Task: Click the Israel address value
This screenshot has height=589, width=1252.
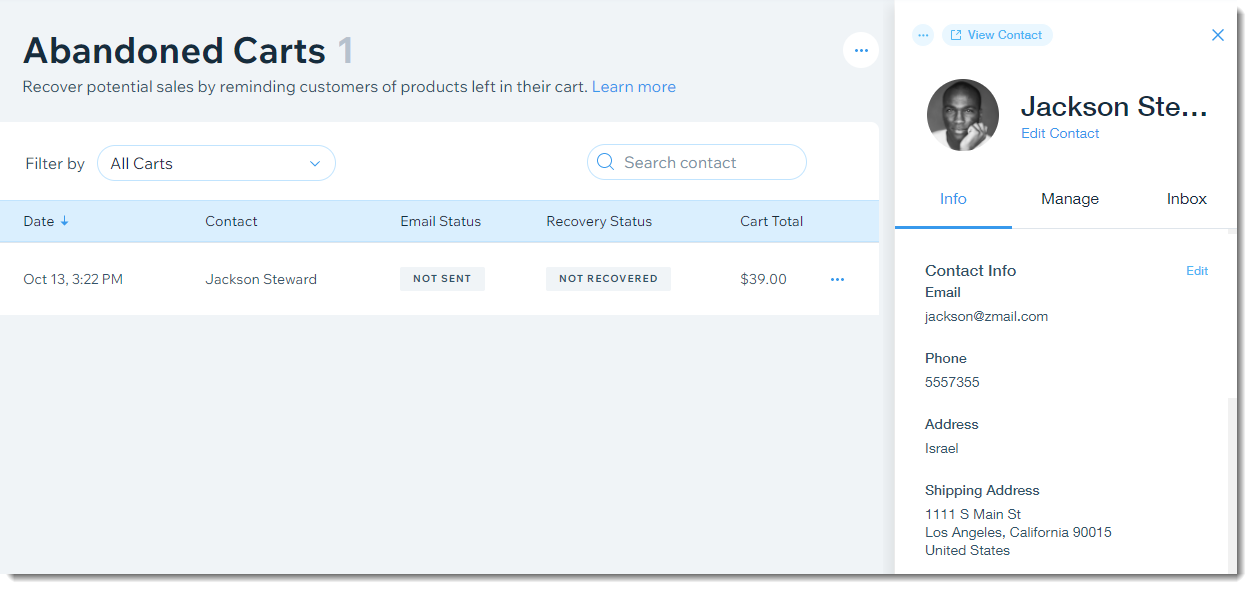Action: [x=942, y=448]
